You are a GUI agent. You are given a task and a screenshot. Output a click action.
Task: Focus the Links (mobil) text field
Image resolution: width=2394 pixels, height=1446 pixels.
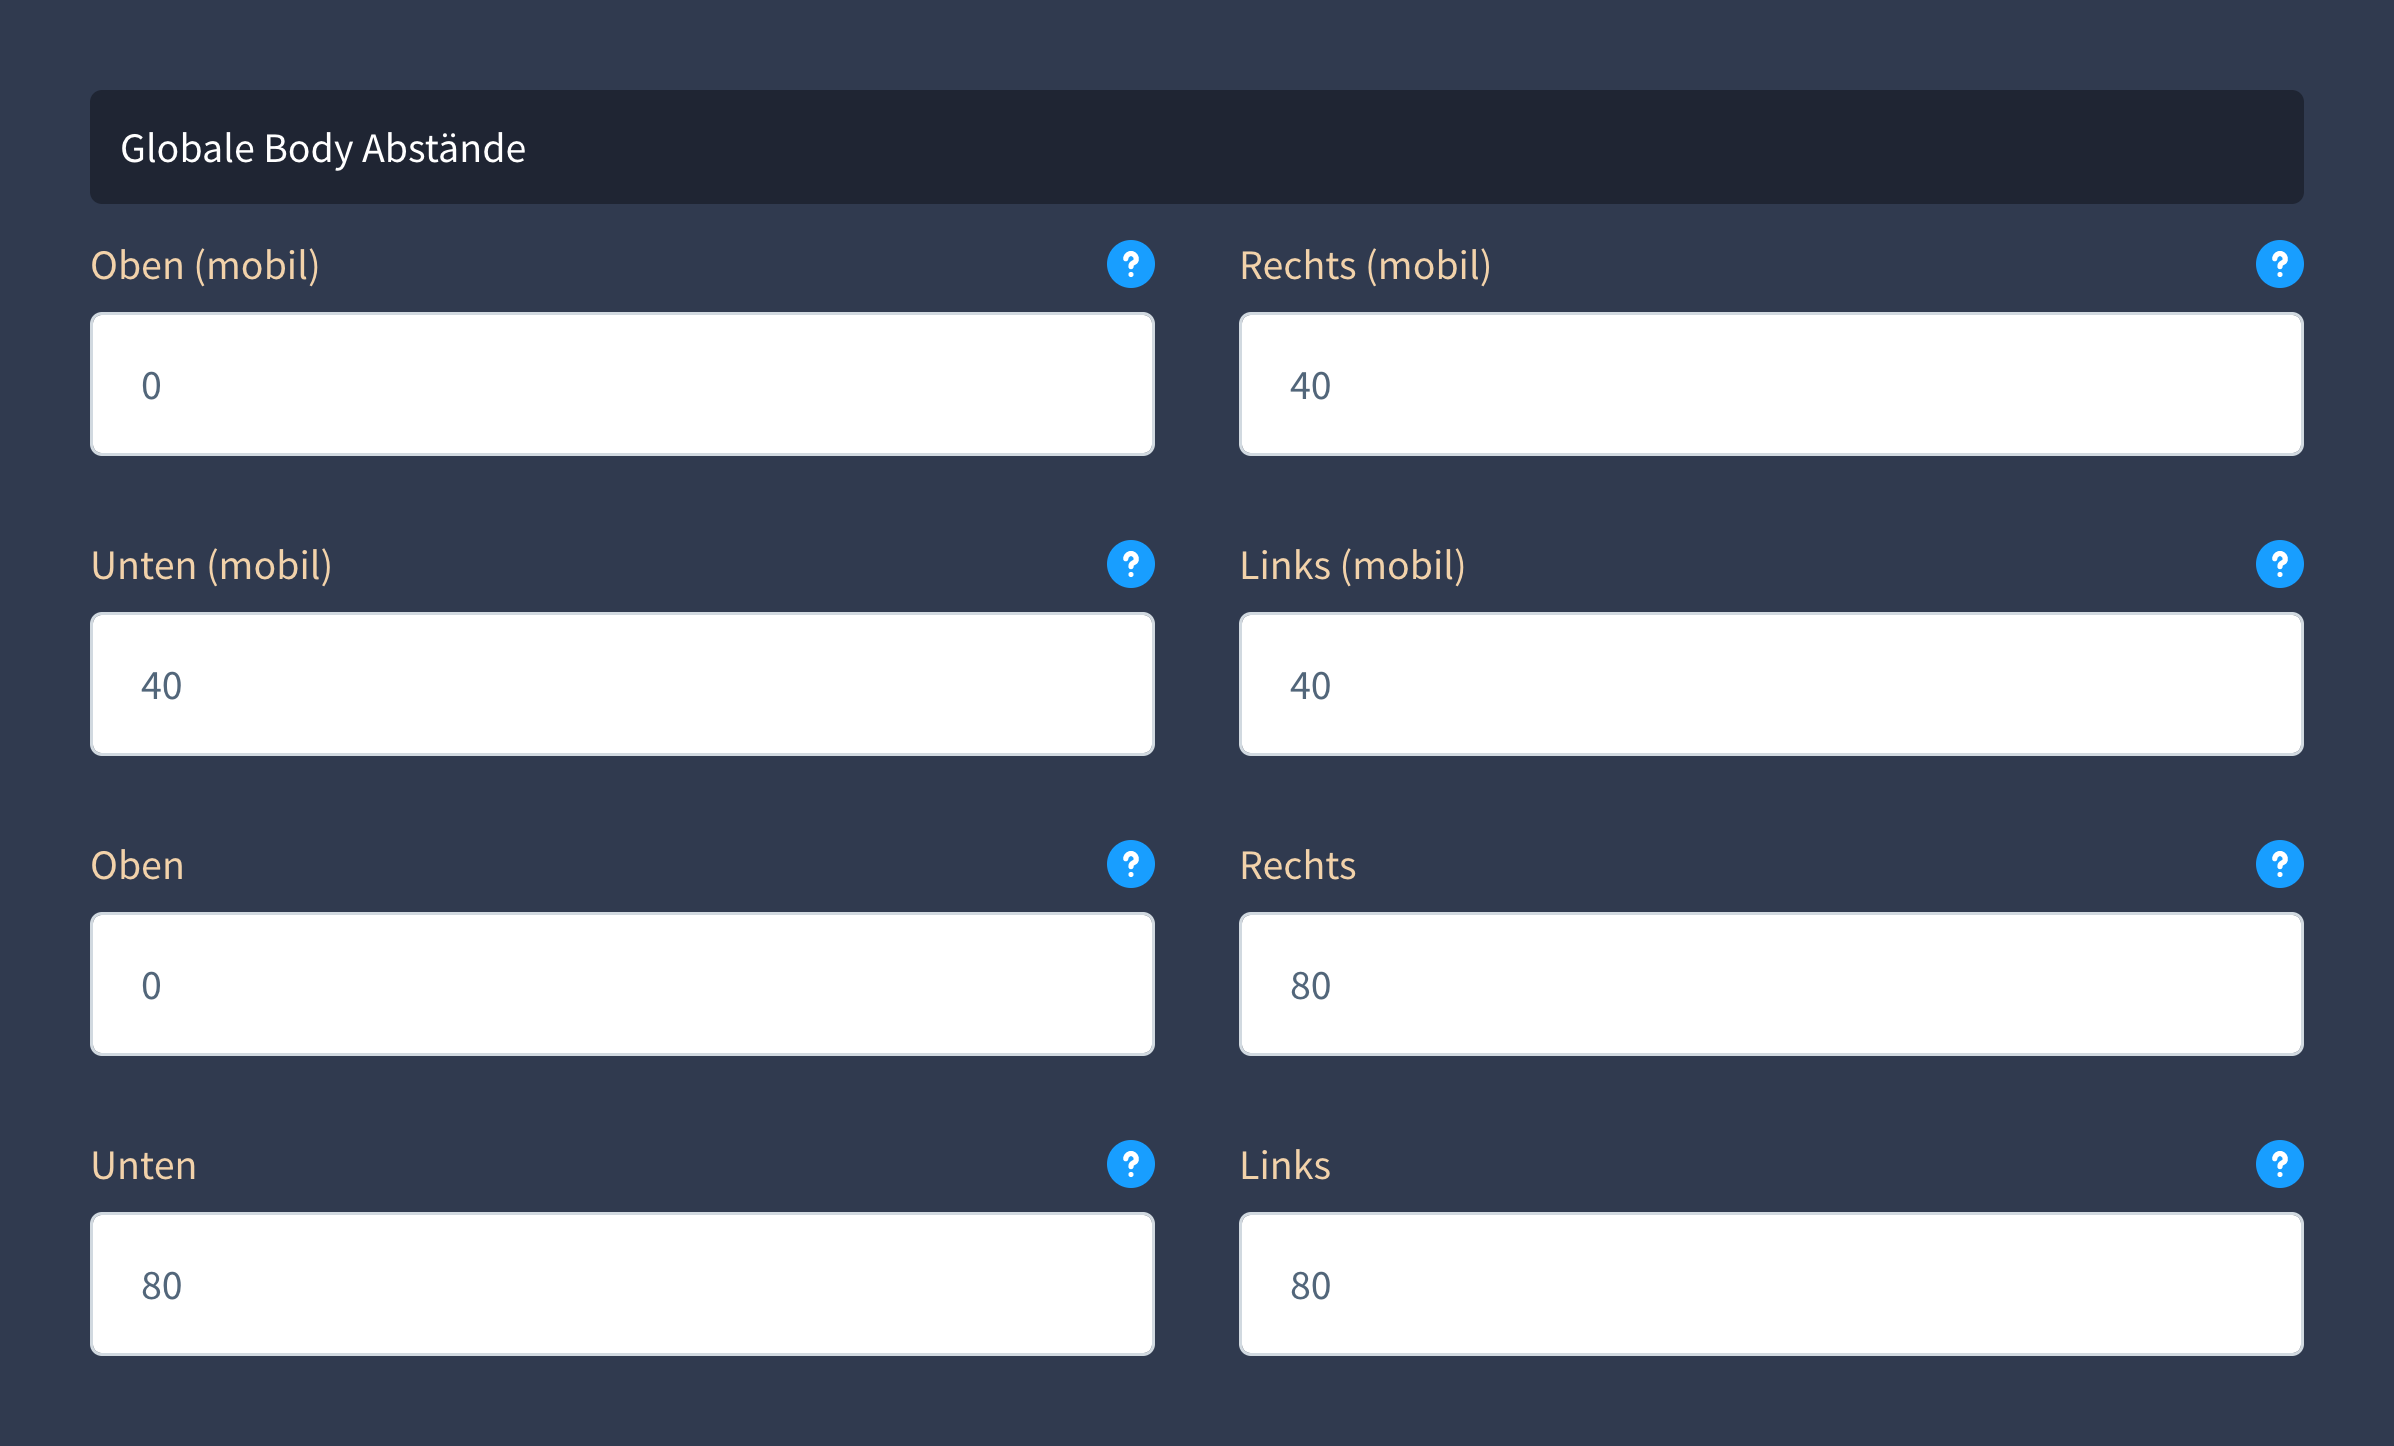(x=1771, y=685)
